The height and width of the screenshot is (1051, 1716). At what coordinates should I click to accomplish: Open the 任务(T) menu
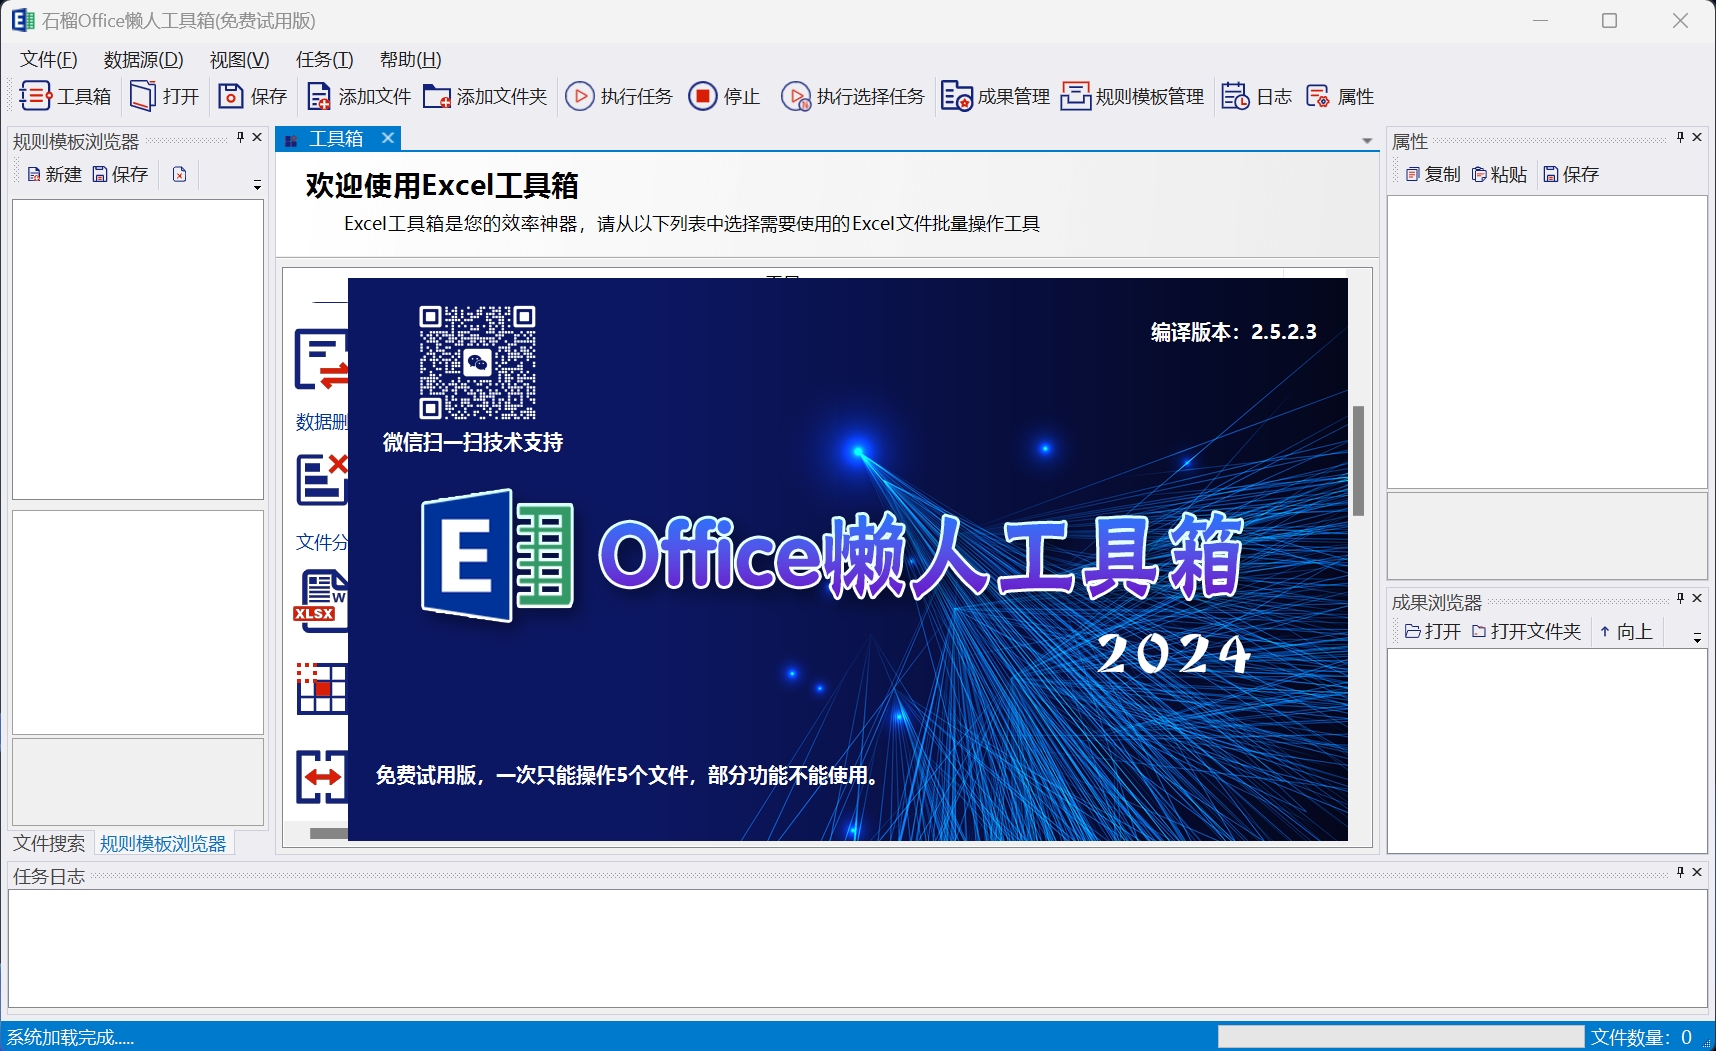click(x=324, y=60)
